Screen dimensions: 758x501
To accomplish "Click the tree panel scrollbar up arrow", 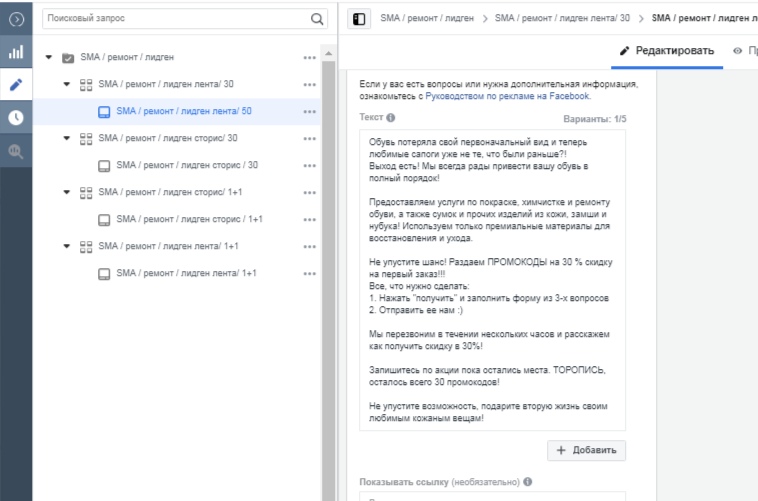I will (x=329, y=54).
